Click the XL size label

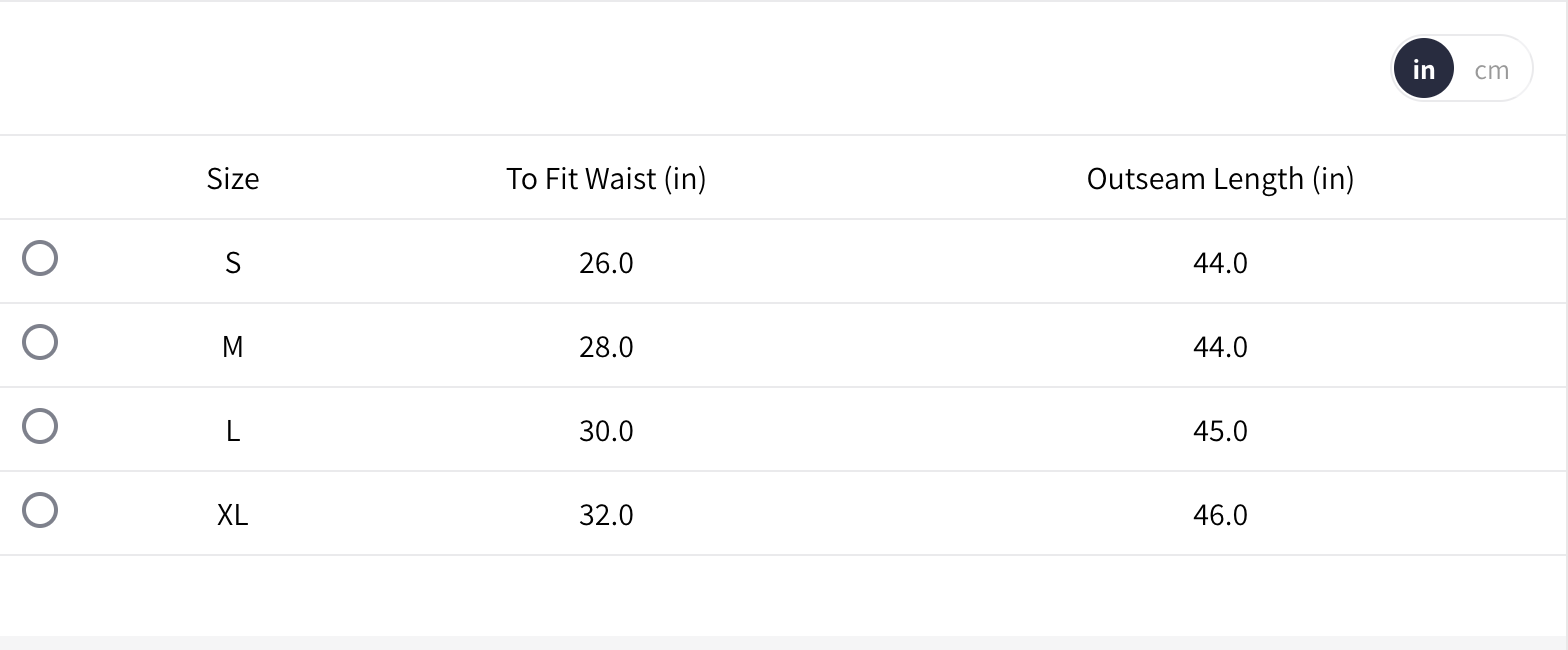click(233, 515)
